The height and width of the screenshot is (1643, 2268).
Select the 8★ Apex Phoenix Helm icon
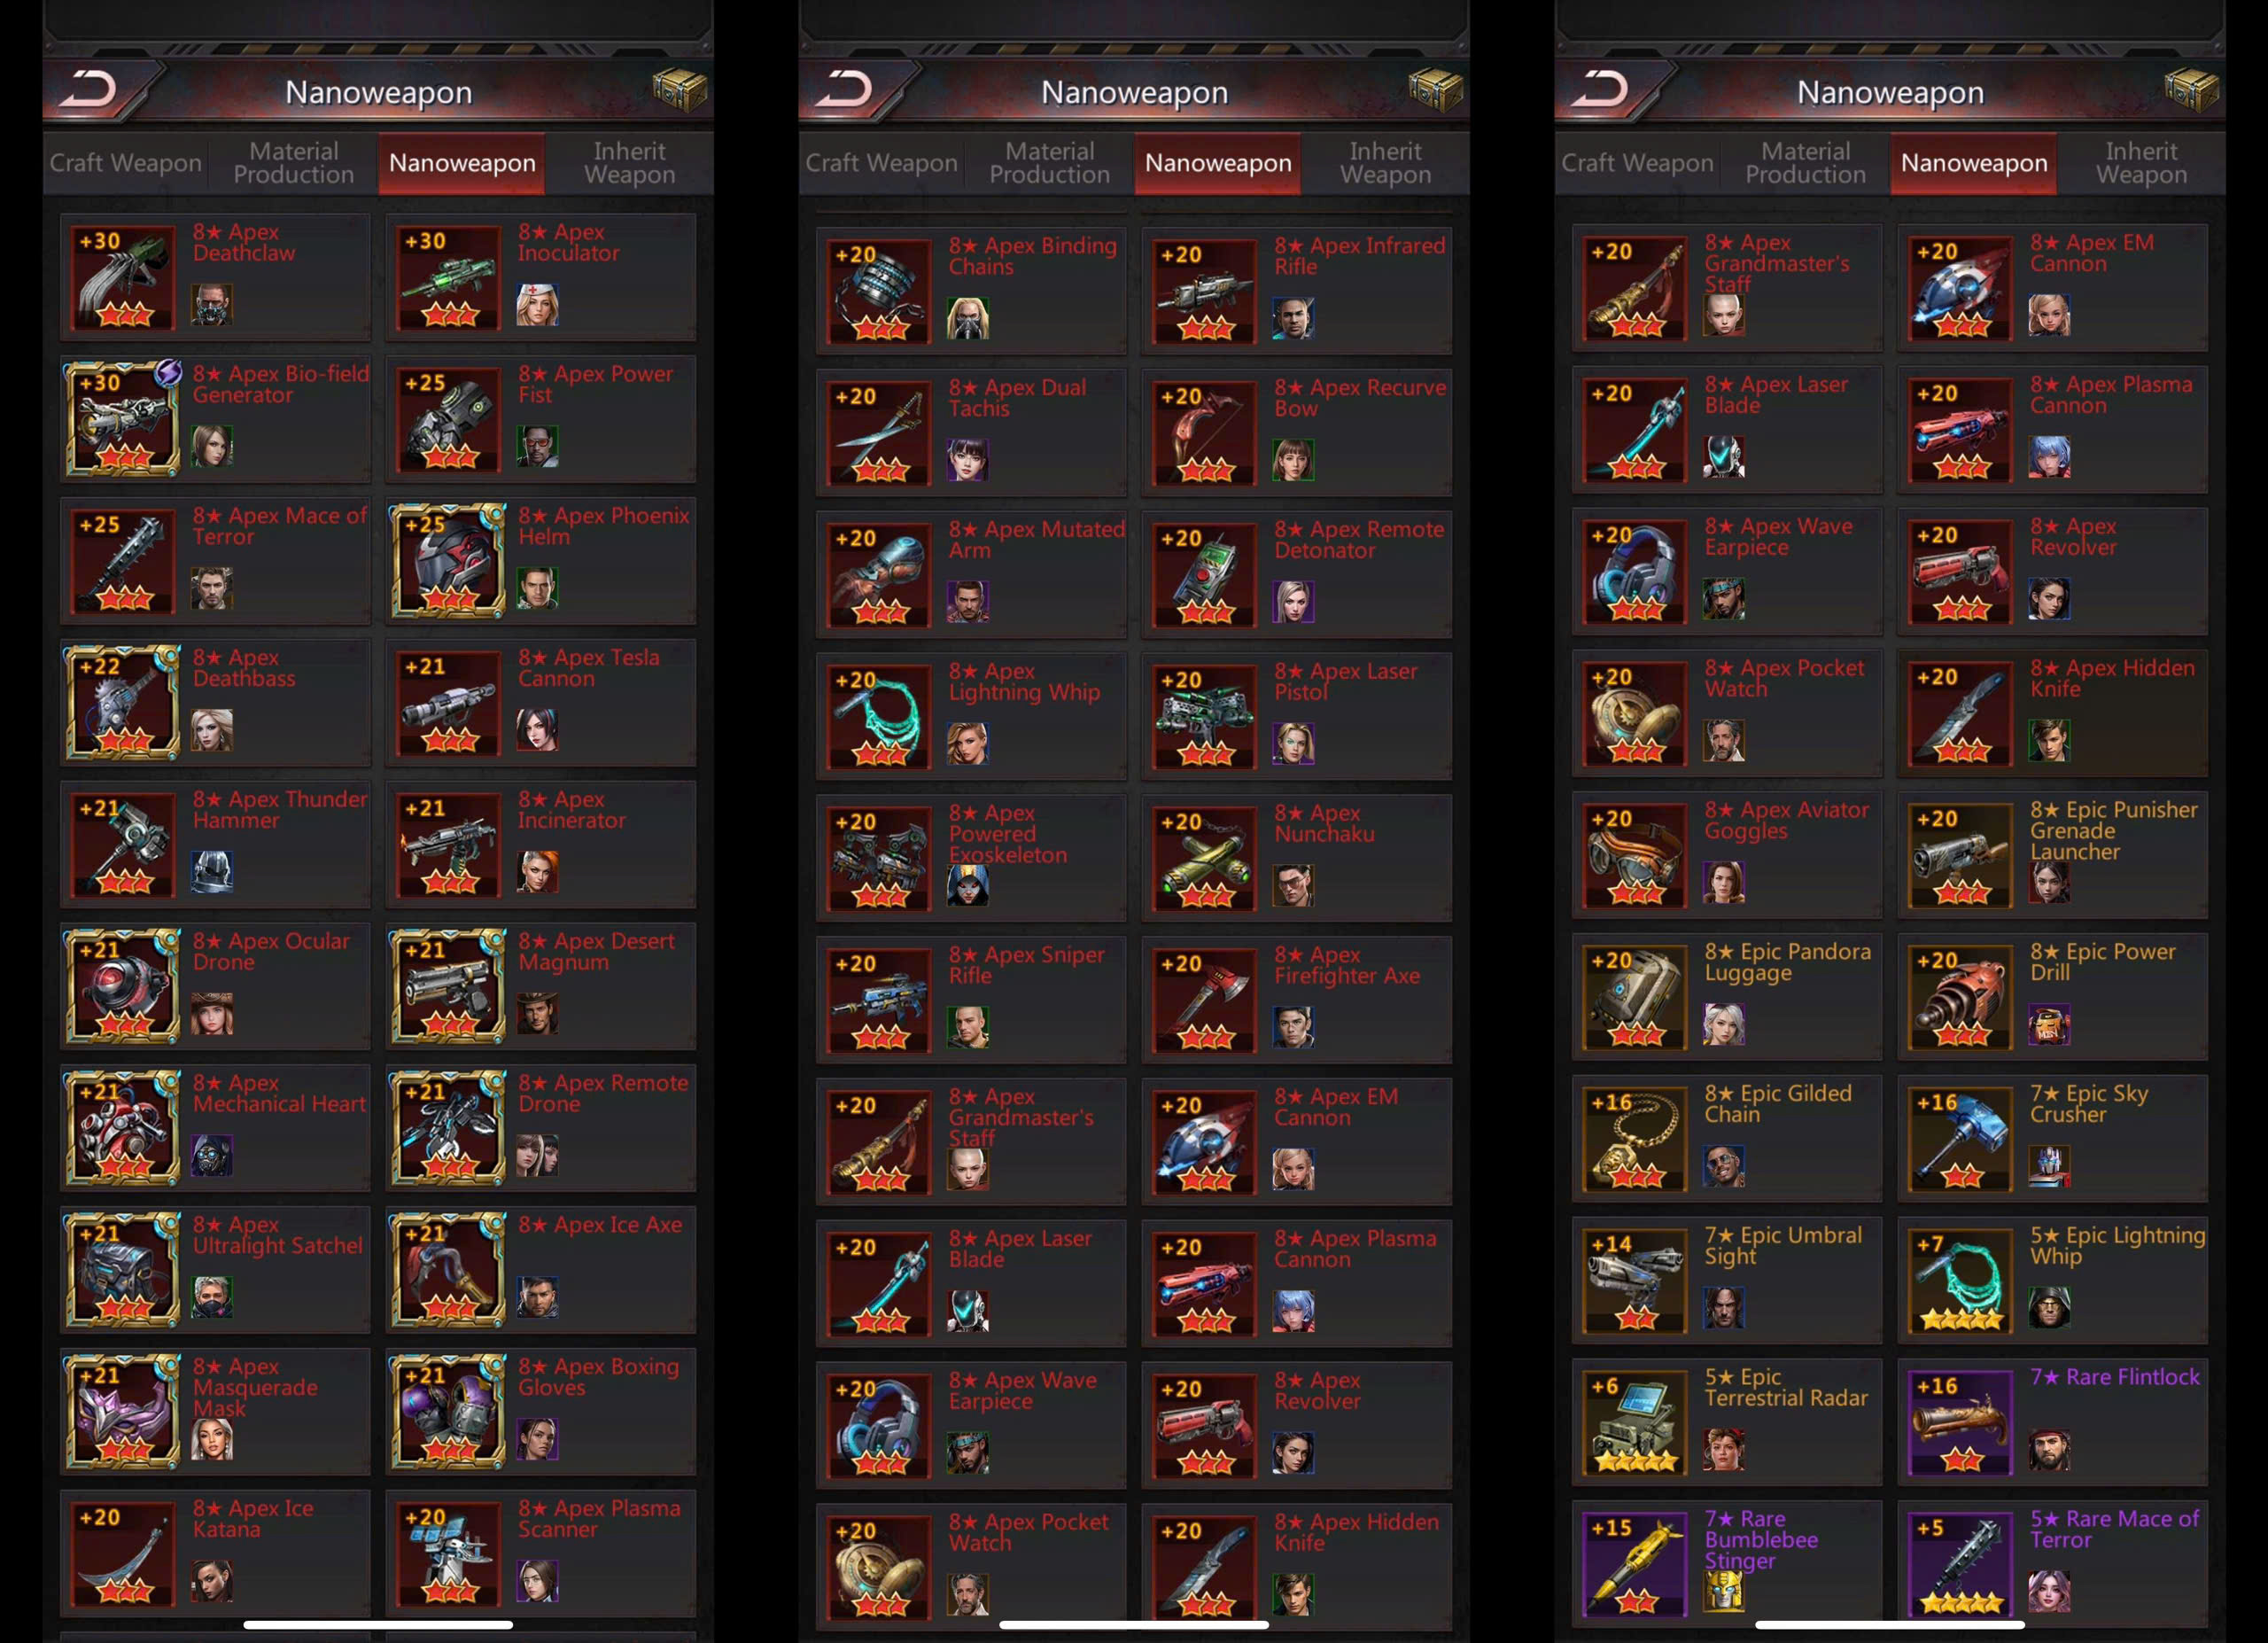tap(449, 561)
